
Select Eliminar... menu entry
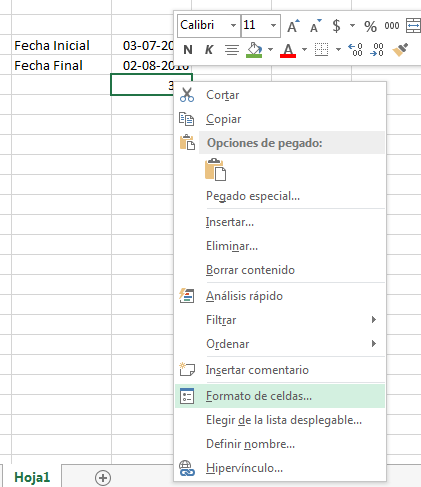(279, 246)
